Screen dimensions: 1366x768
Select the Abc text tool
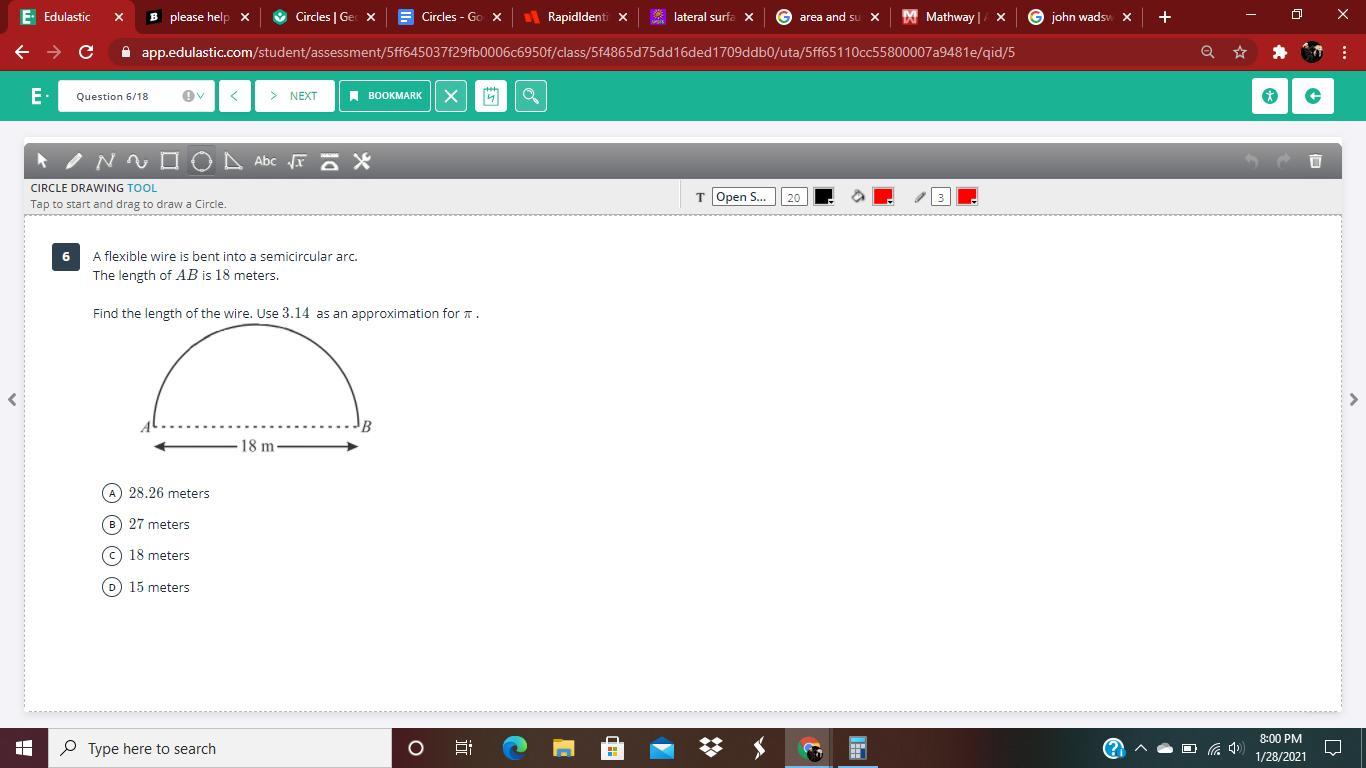265,161
